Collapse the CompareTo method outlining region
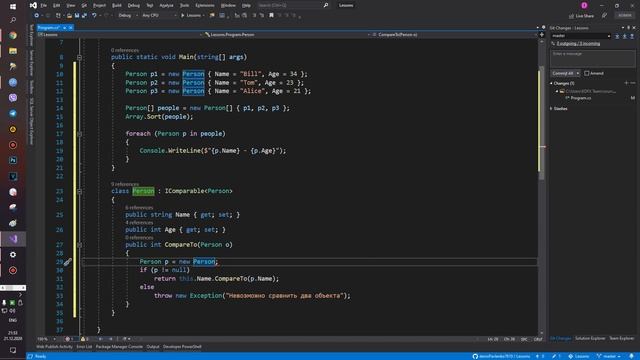The height and width of the screenshot is (360, 640). point(80,245)
